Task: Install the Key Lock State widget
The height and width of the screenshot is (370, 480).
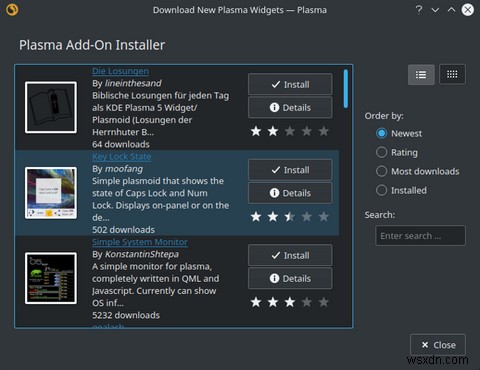Action: [290, 170]
